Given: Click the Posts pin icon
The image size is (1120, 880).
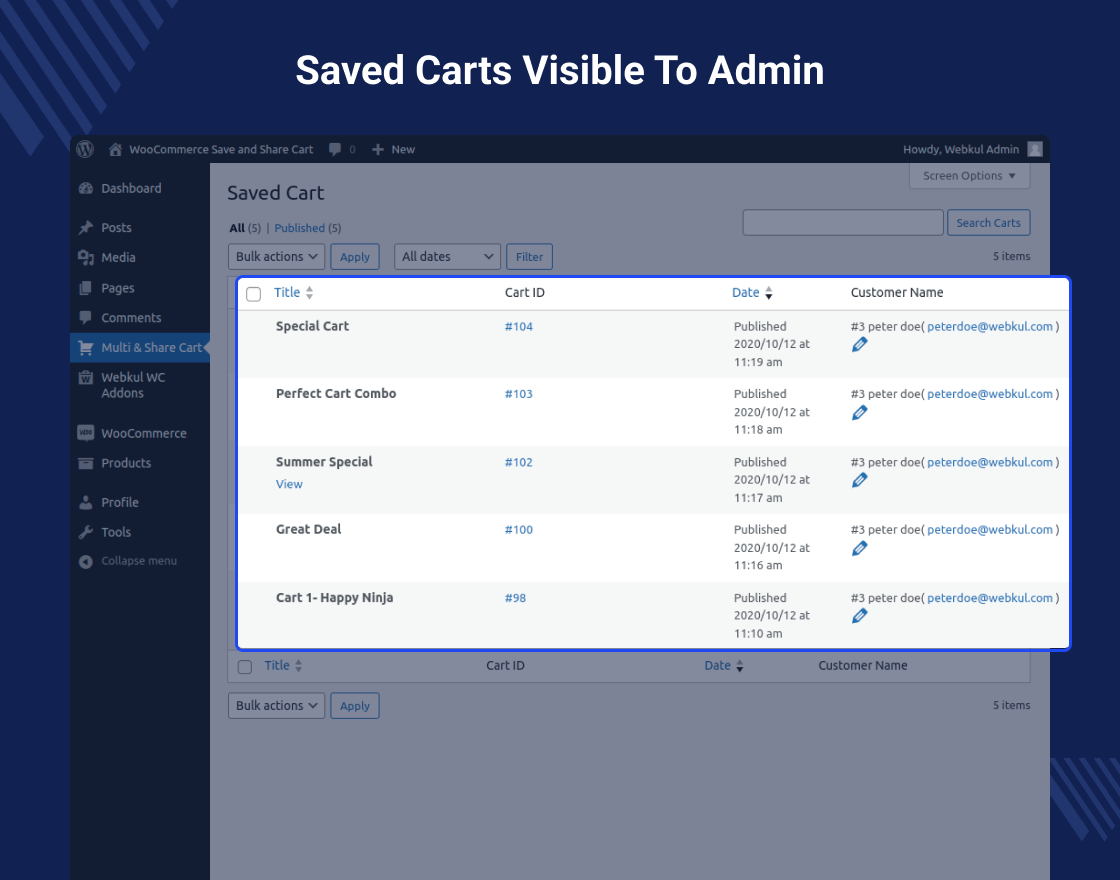Looking at the screenshot, I should [86, 228].
